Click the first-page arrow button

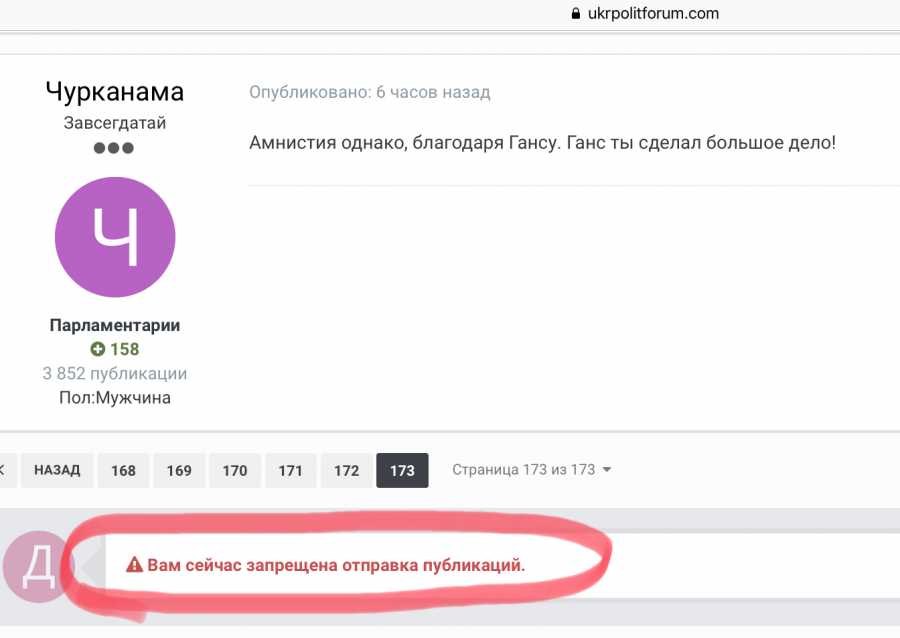tap(7, 470)
